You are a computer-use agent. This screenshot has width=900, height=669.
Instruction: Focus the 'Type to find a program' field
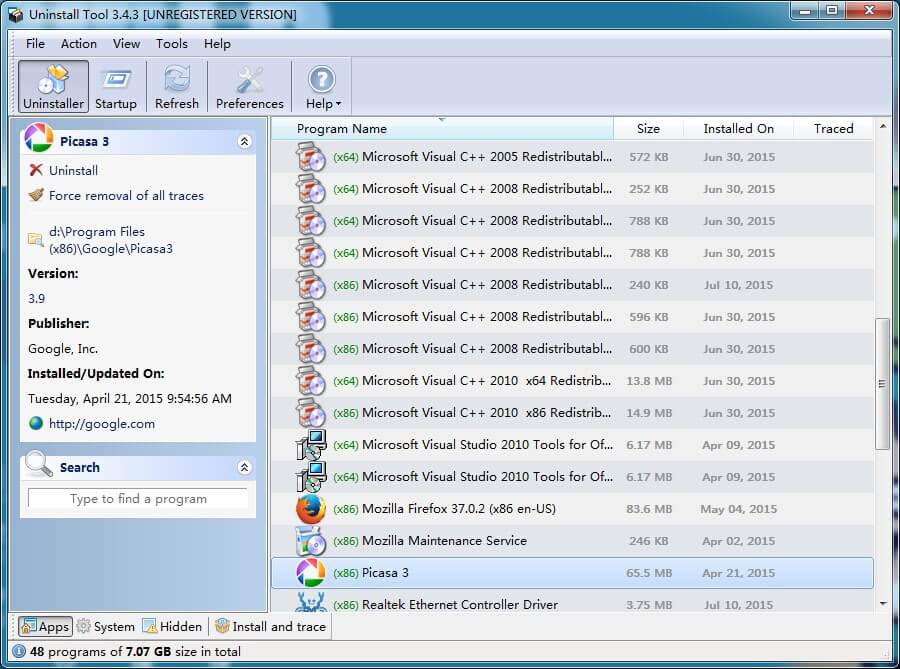pyautogui.click(x=138, y=499)
